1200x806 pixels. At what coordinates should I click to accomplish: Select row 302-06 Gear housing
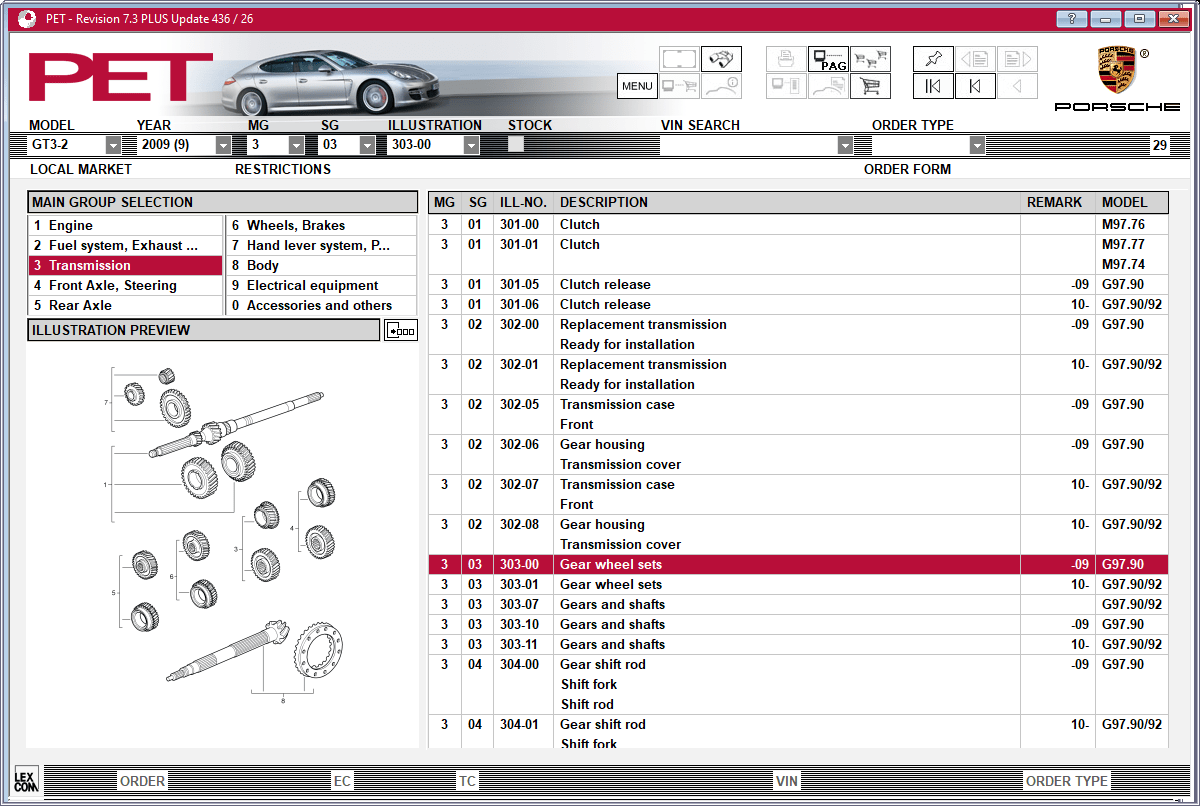tap(798, 455)
